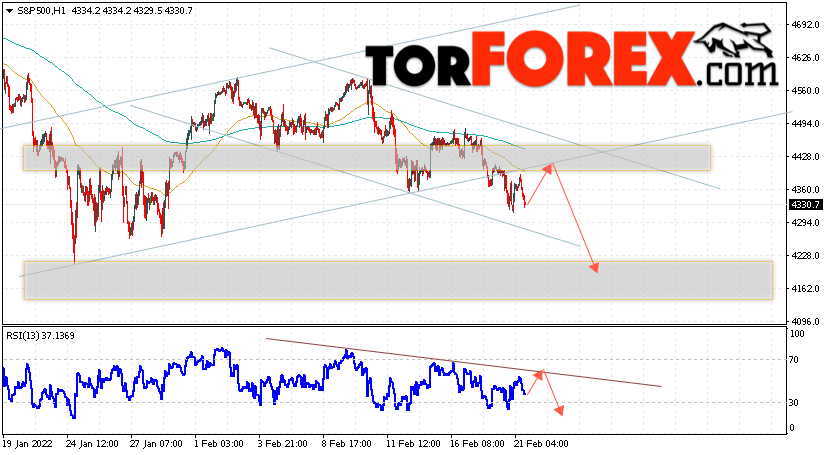
Task: Click the 8 Feb 17:00 time axis label
Action: [x=347, y=444]
